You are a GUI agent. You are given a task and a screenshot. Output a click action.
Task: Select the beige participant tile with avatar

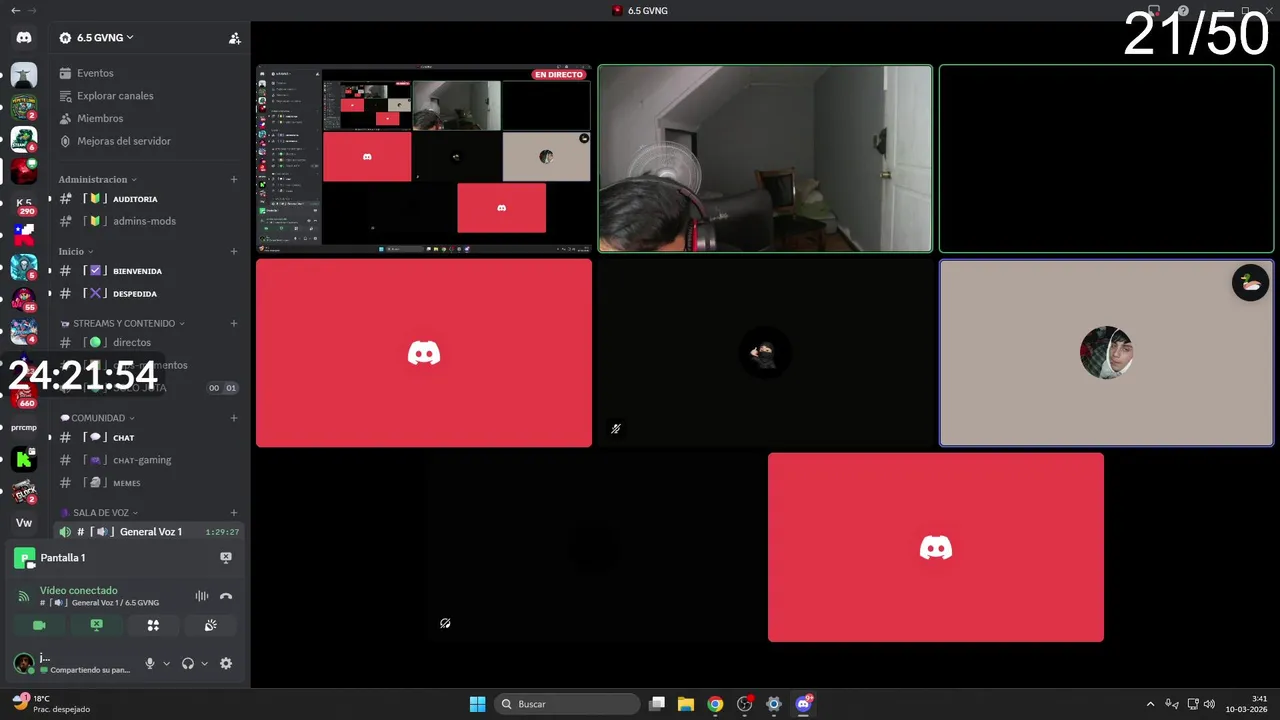click(1106, 353)
